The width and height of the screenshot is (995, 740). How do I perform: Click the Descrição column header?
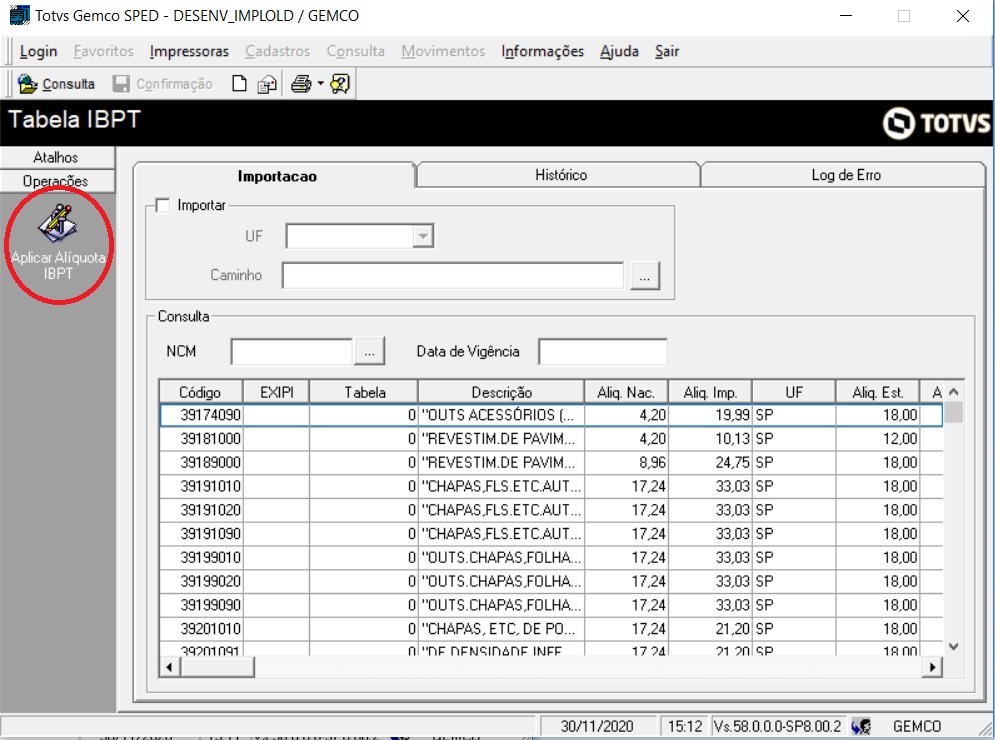[x=501, y=392]
